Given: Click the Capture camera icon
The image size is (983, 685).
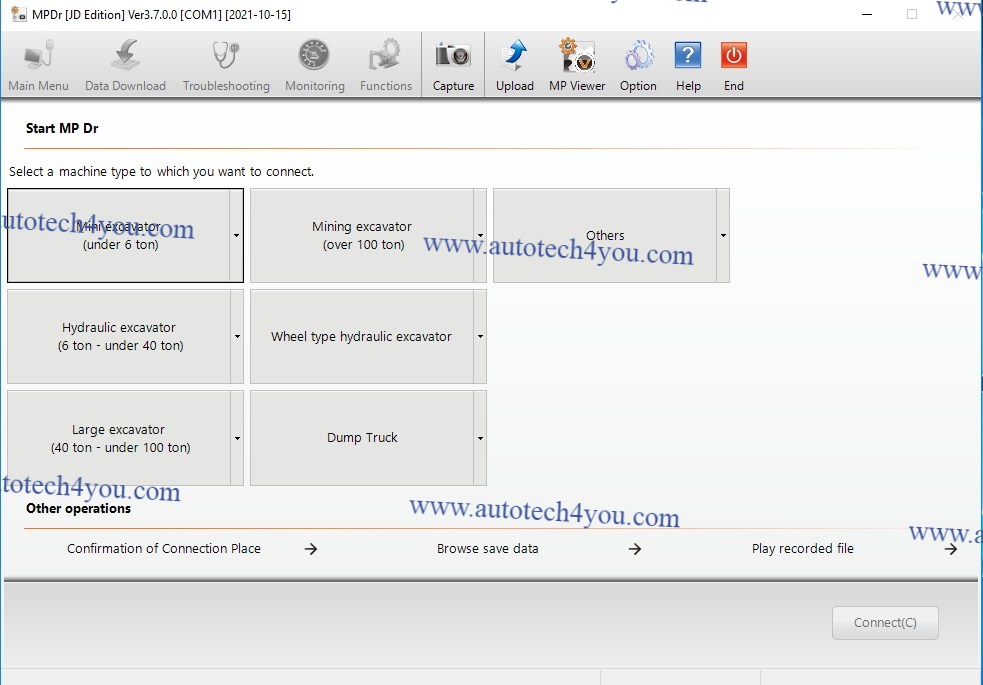Looking at the screenshot, I should click(x=453, y=56).
